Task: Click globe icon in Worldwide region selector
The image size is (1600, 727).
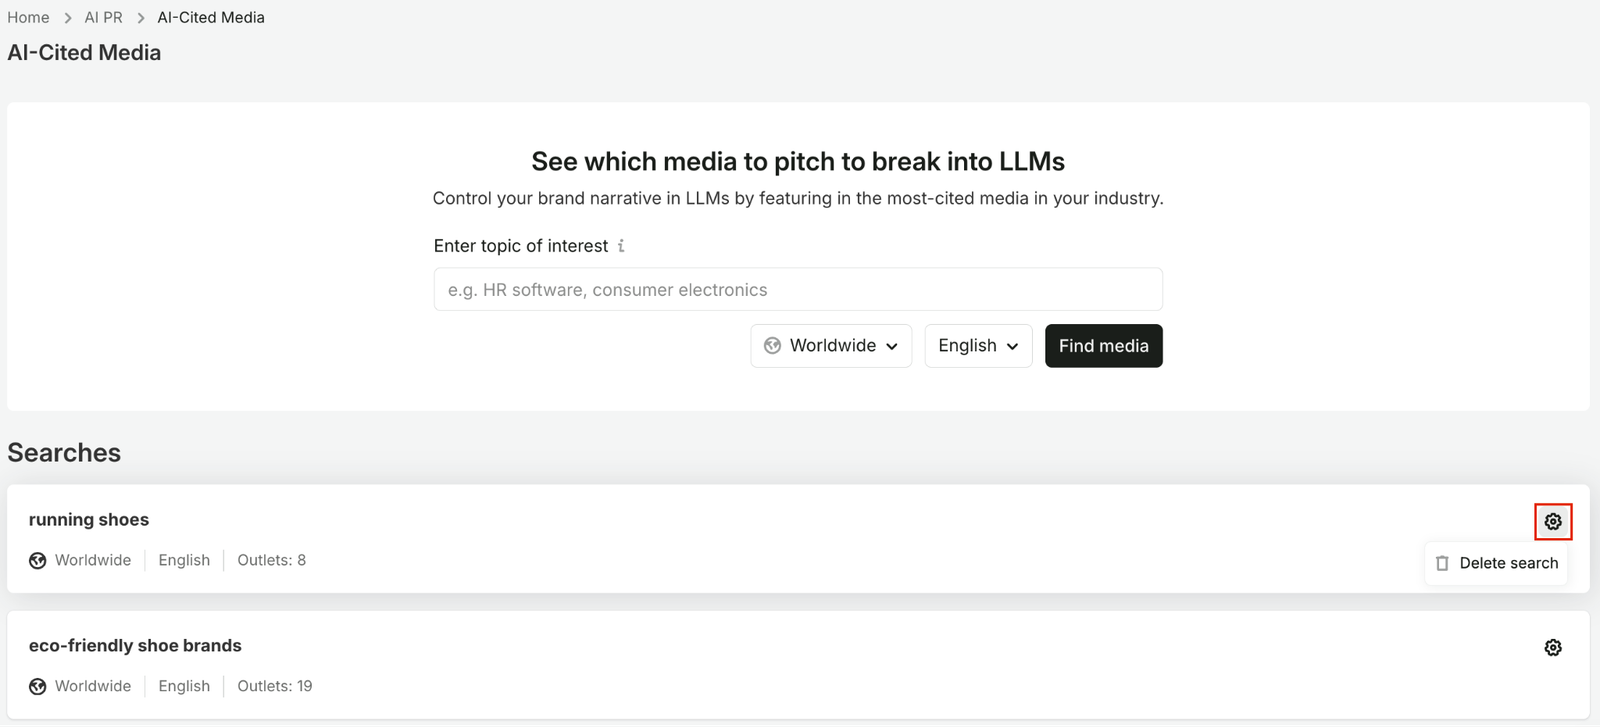Action: (x=772, y=346)
